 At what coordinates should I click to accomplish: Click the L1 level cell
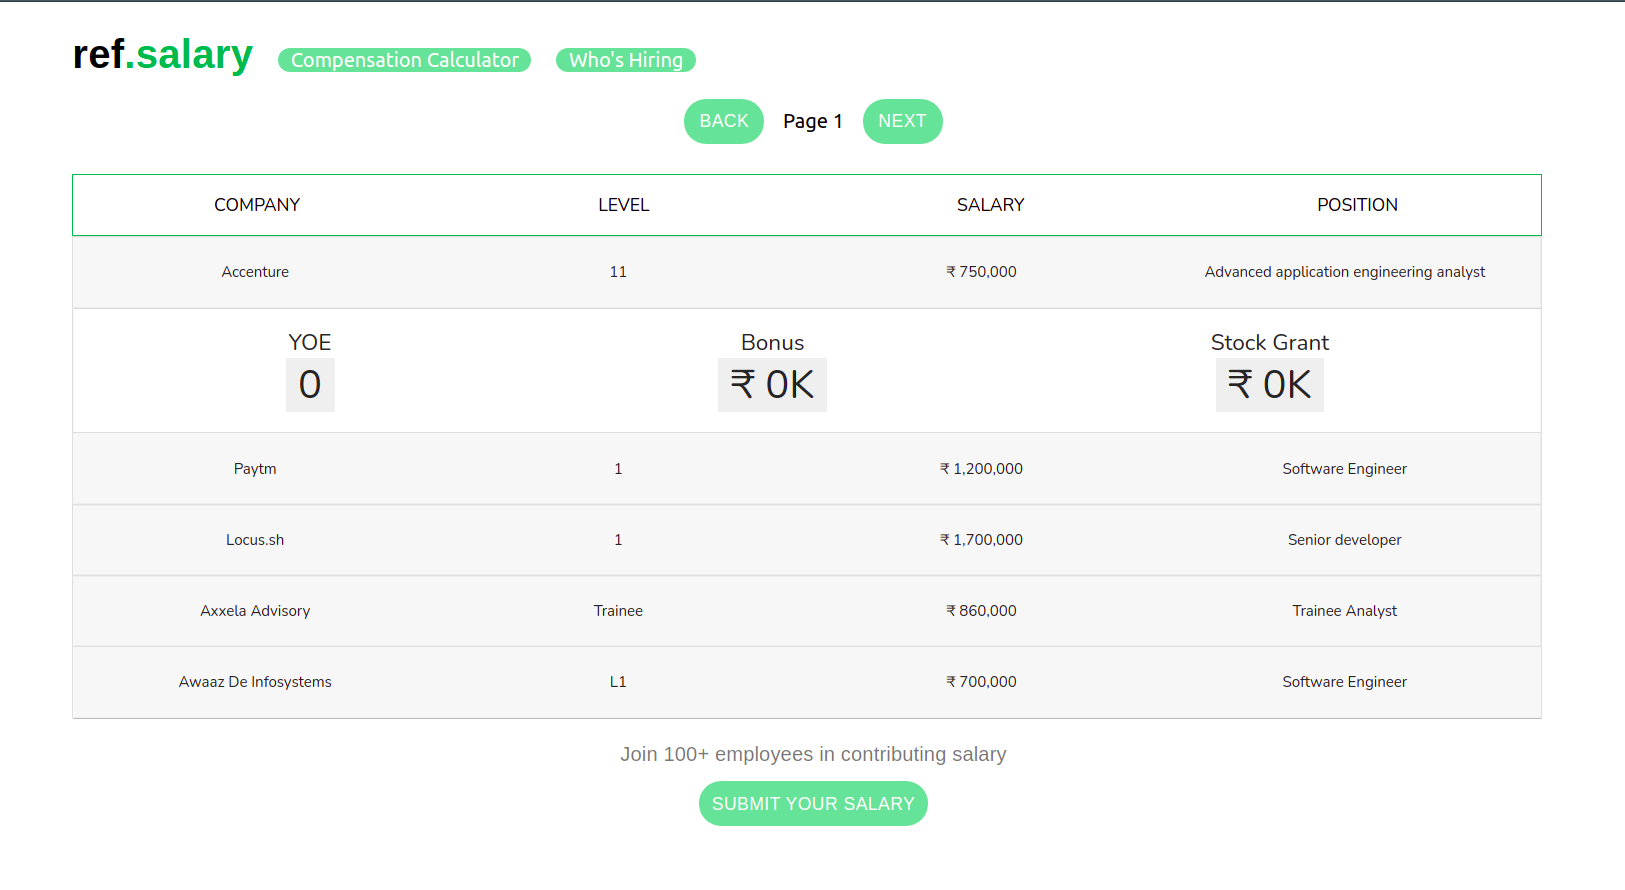click(x=618, y=682)
